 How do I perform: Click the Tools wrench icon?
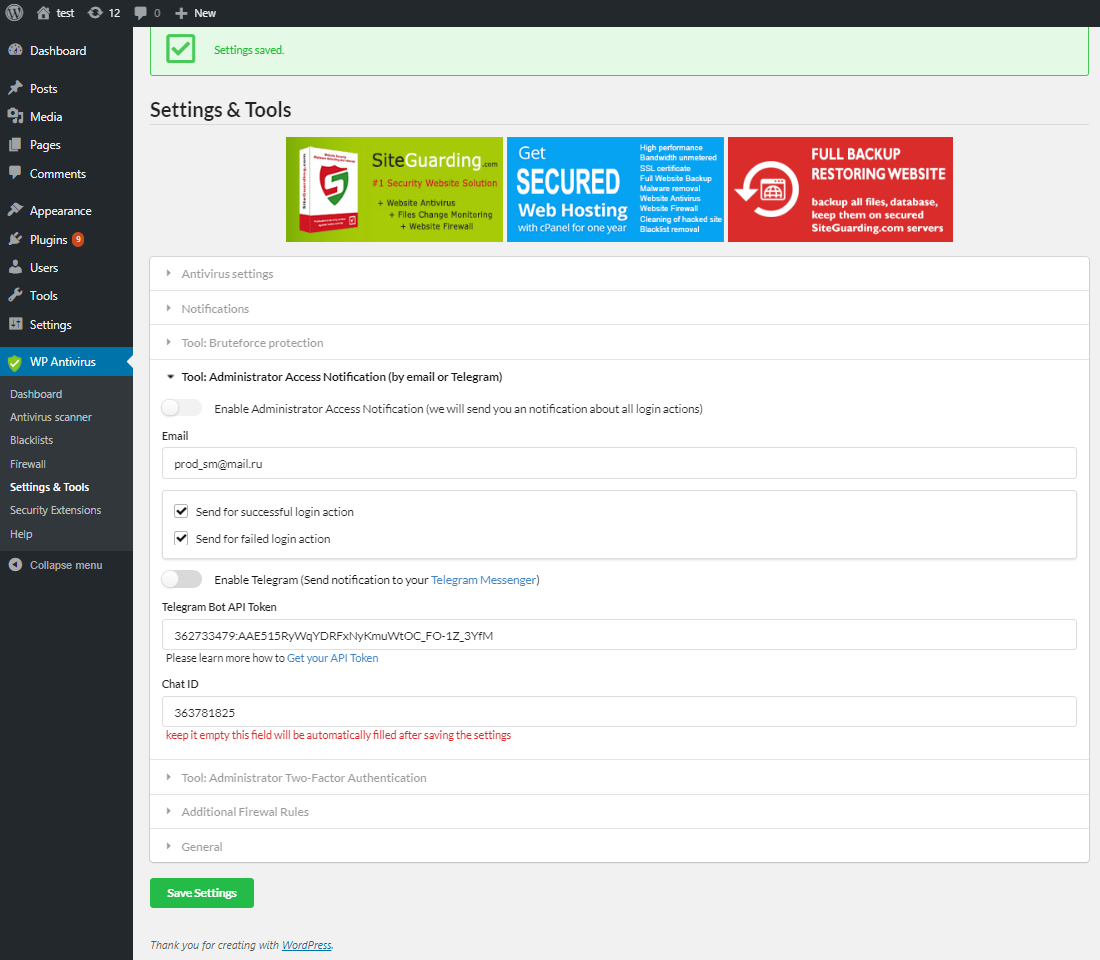click(x=15, y=295)
